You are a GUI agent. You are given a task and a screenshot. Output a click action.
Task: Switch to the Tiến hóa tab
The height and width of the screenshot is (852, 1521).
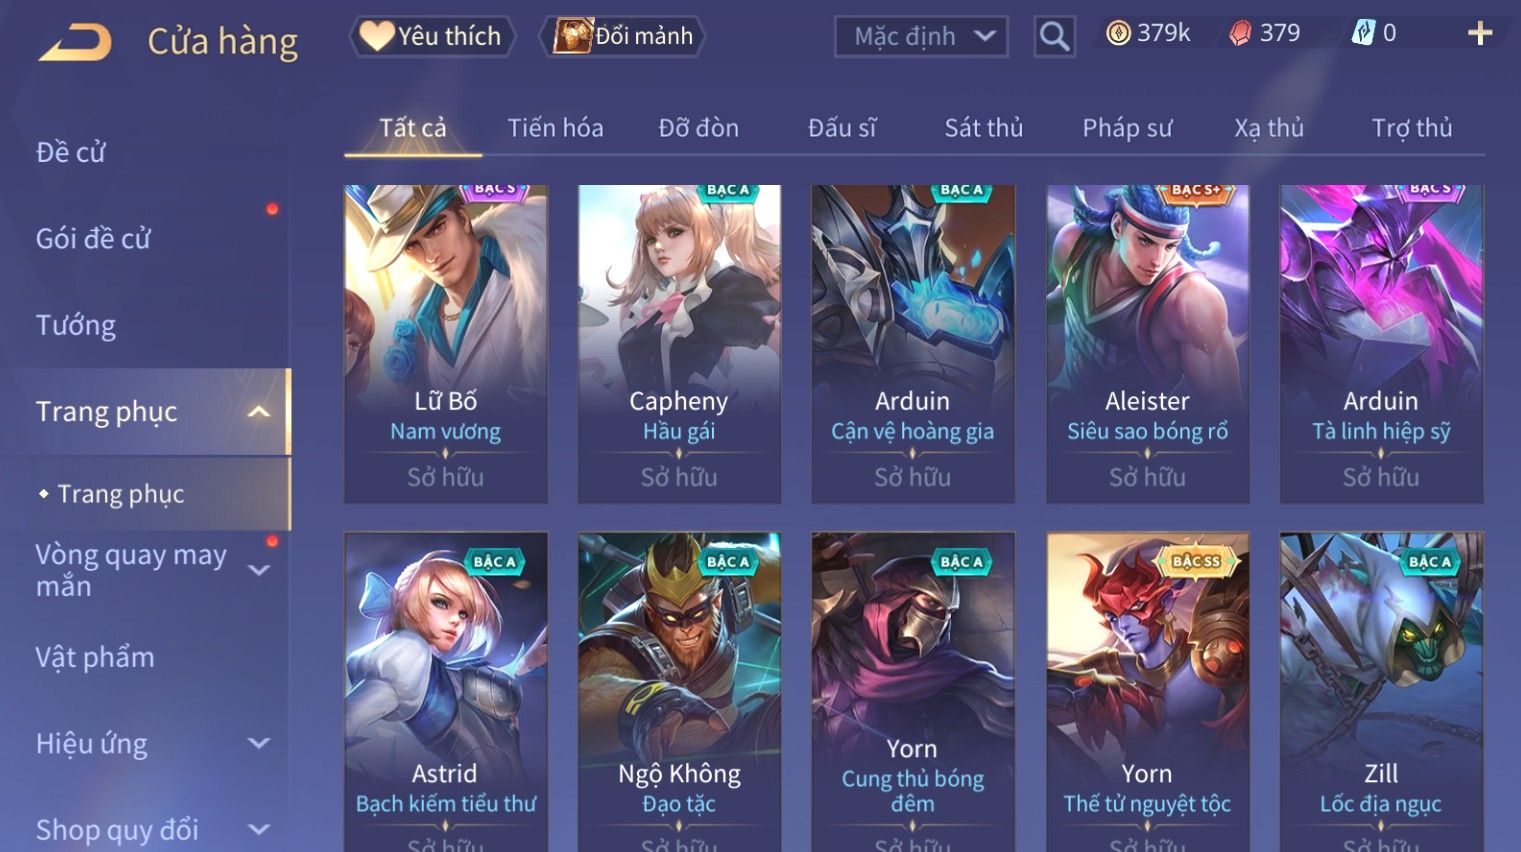click(555, 128)
